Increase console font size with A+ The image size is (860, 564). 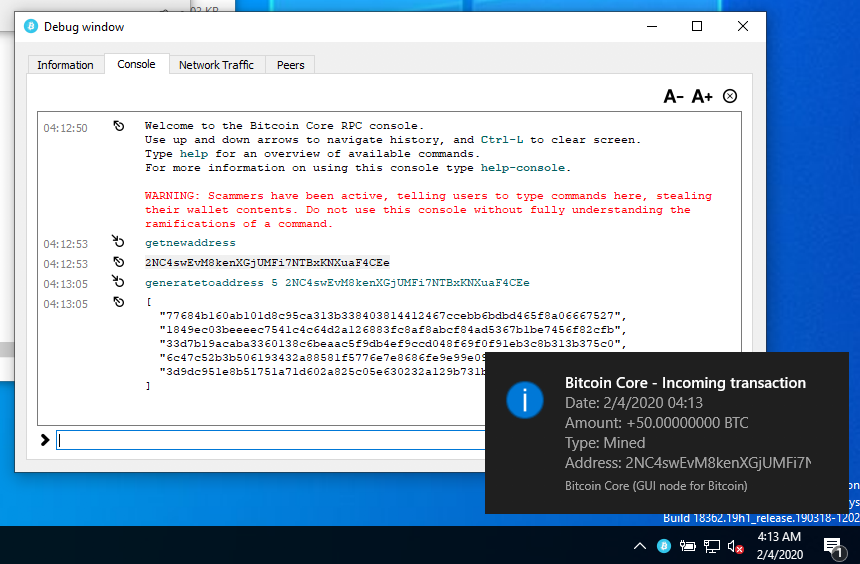tap(702, 97)
